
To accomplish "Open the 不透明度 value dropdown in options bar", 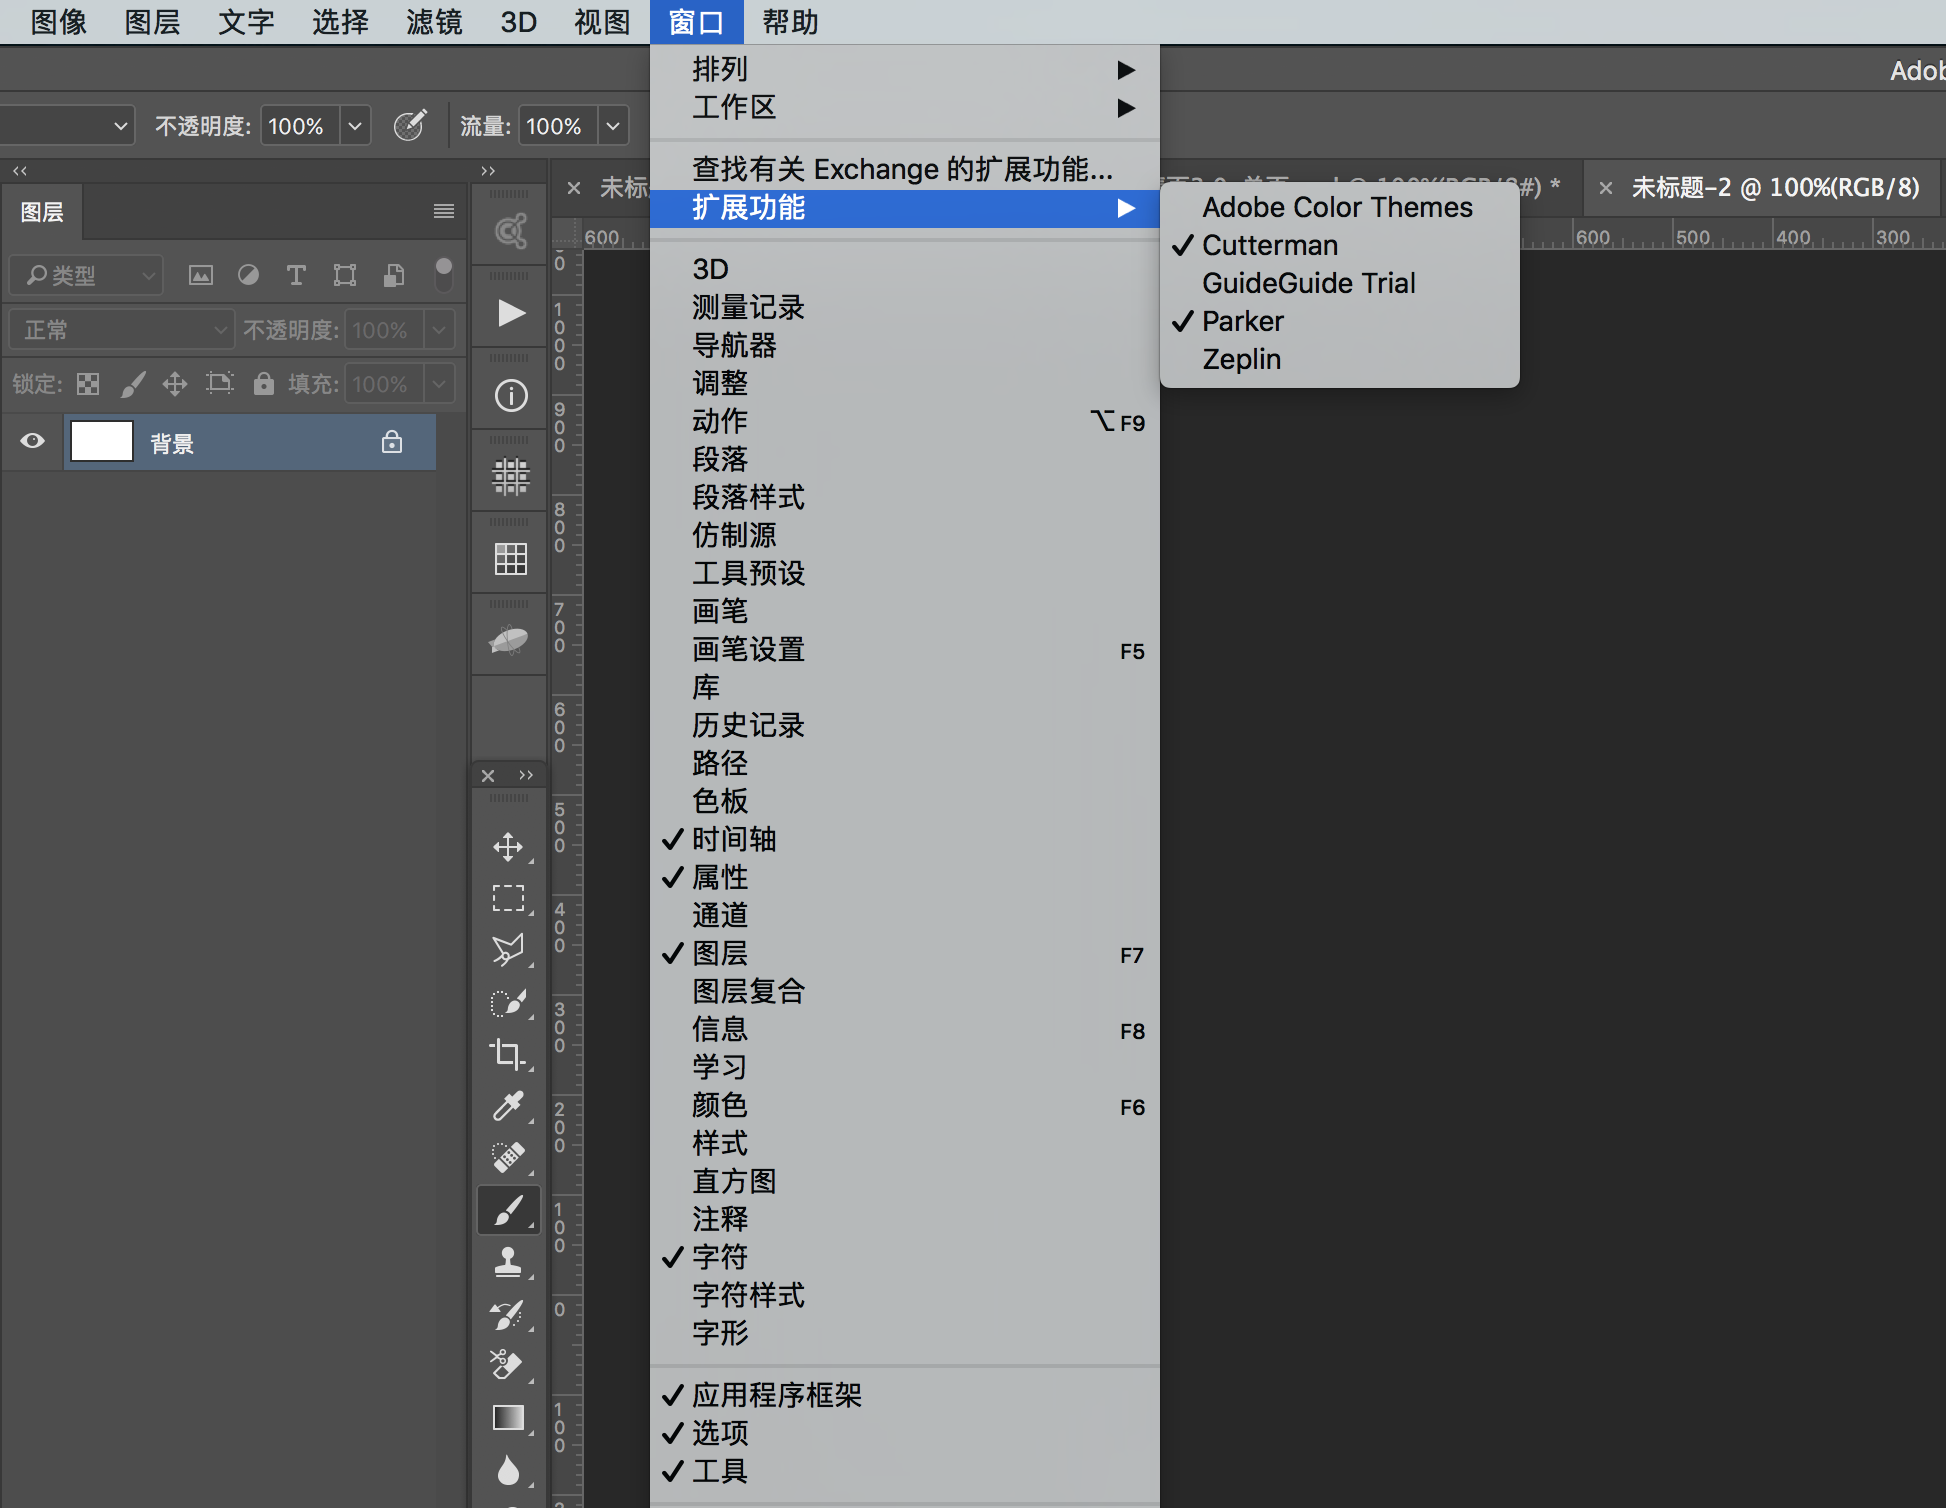I will point(355,125).
